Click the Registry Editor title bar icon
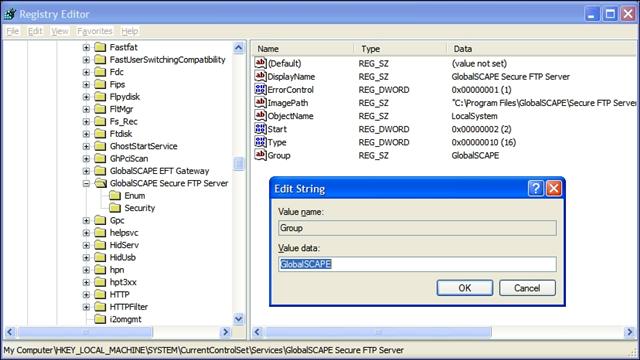This screenshot has width=640, height=360. point(10,14)
